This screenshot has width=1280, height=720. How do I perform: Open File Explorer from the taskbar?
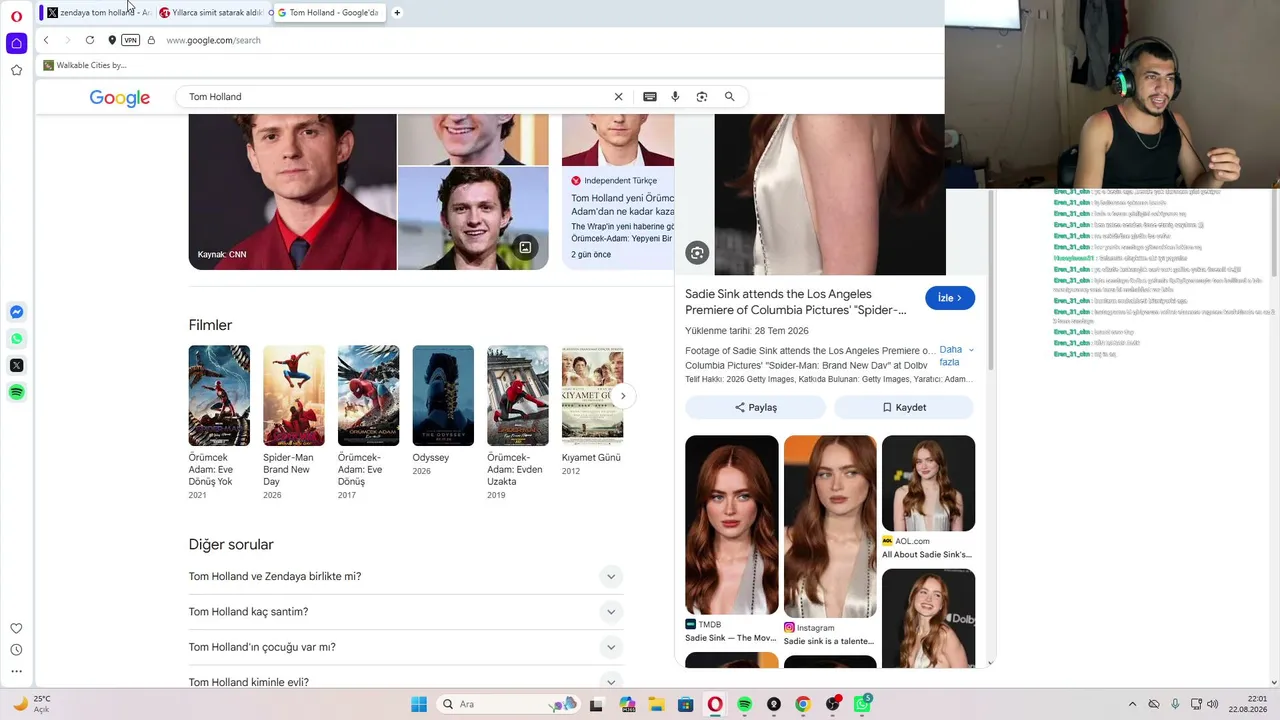point(657,704)
